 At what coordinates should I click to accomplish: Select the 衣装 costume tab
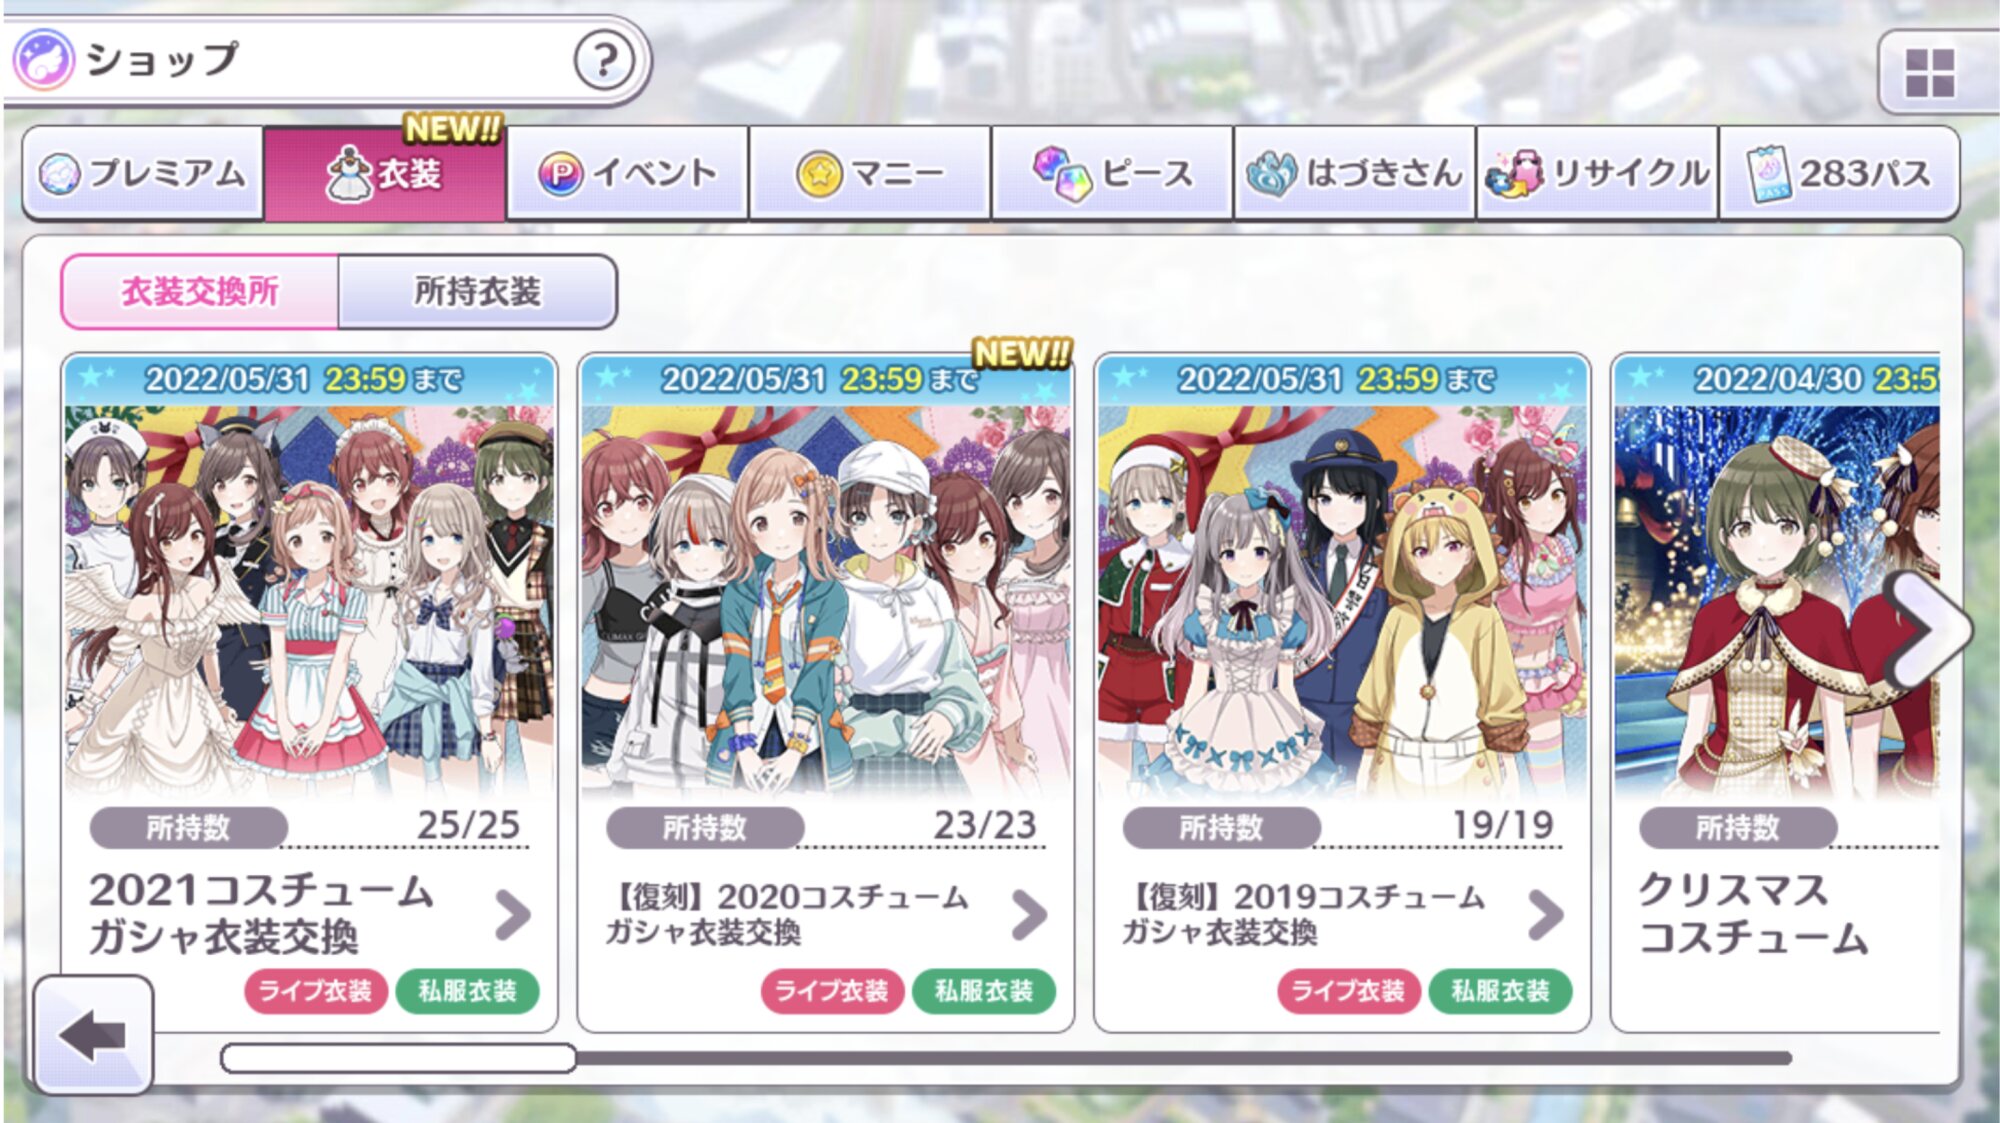385,173
